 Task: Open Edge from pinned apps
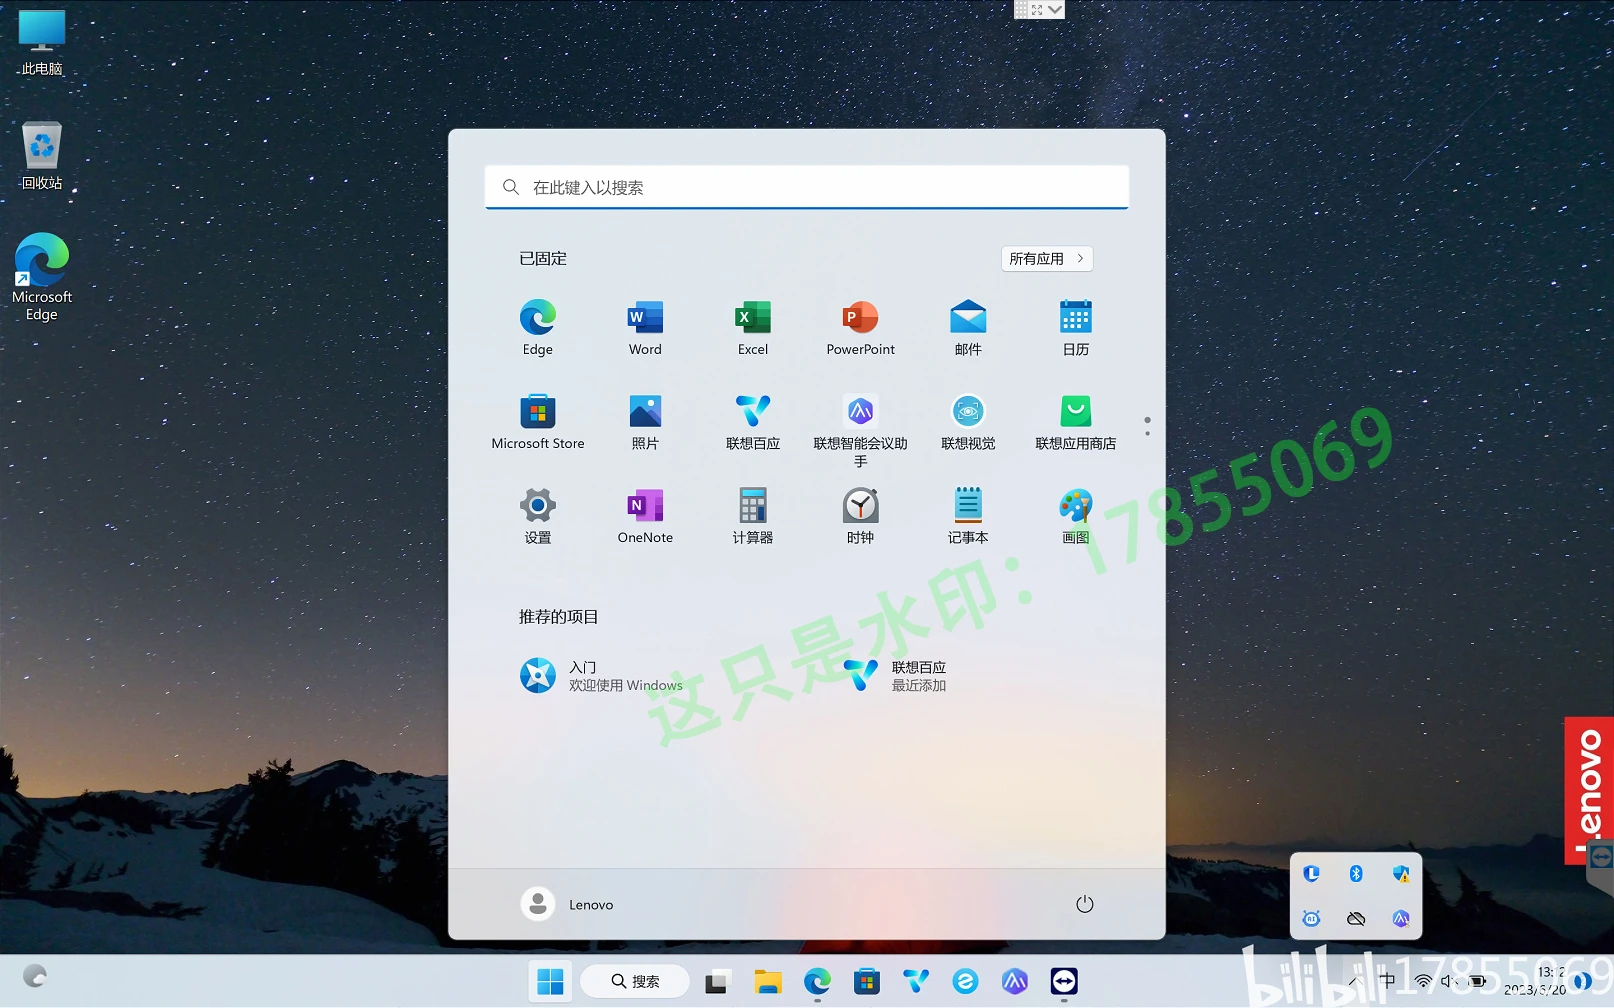538,328
